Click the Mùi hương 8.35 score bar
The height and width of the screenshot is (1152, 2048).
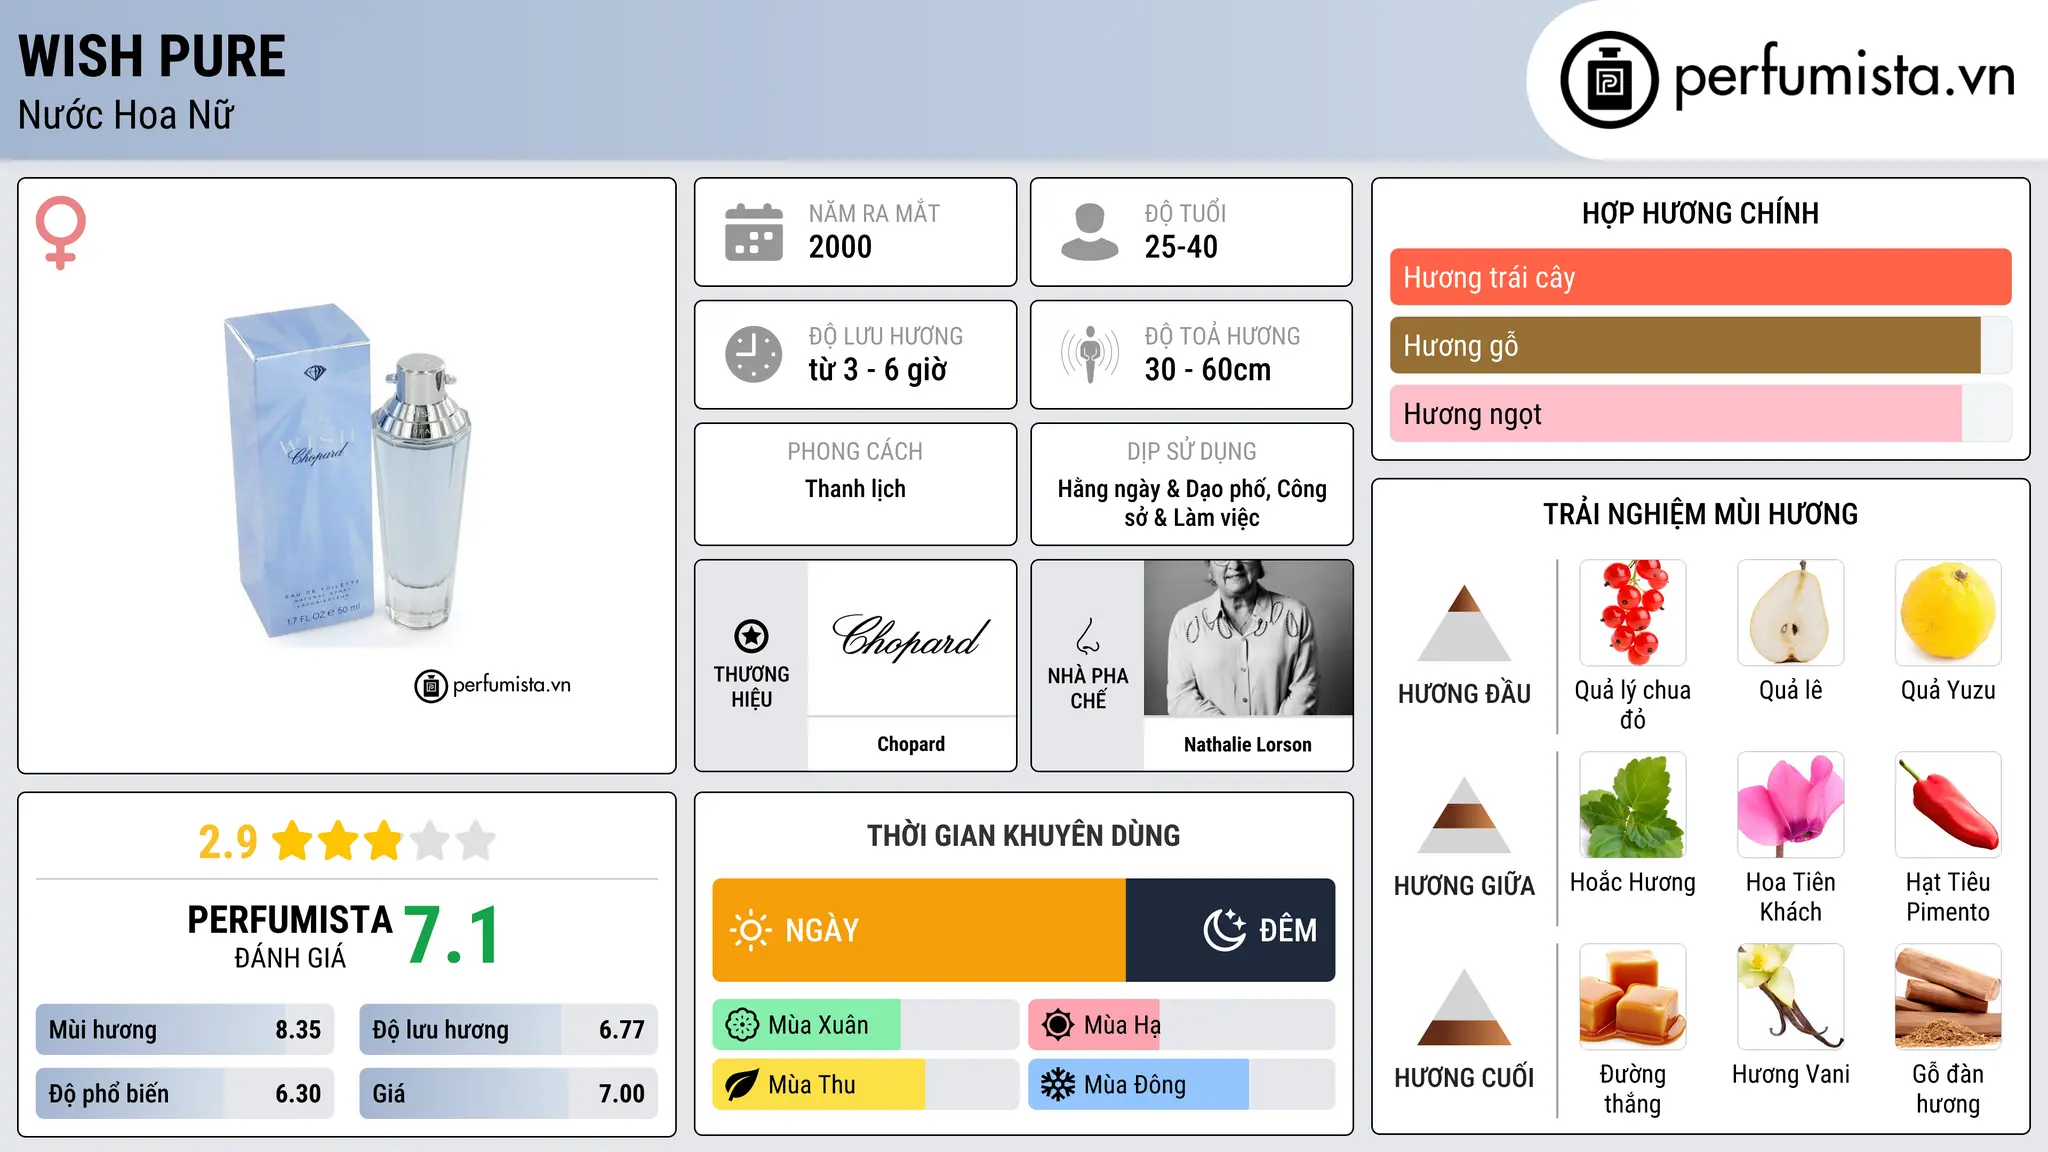185,1030
